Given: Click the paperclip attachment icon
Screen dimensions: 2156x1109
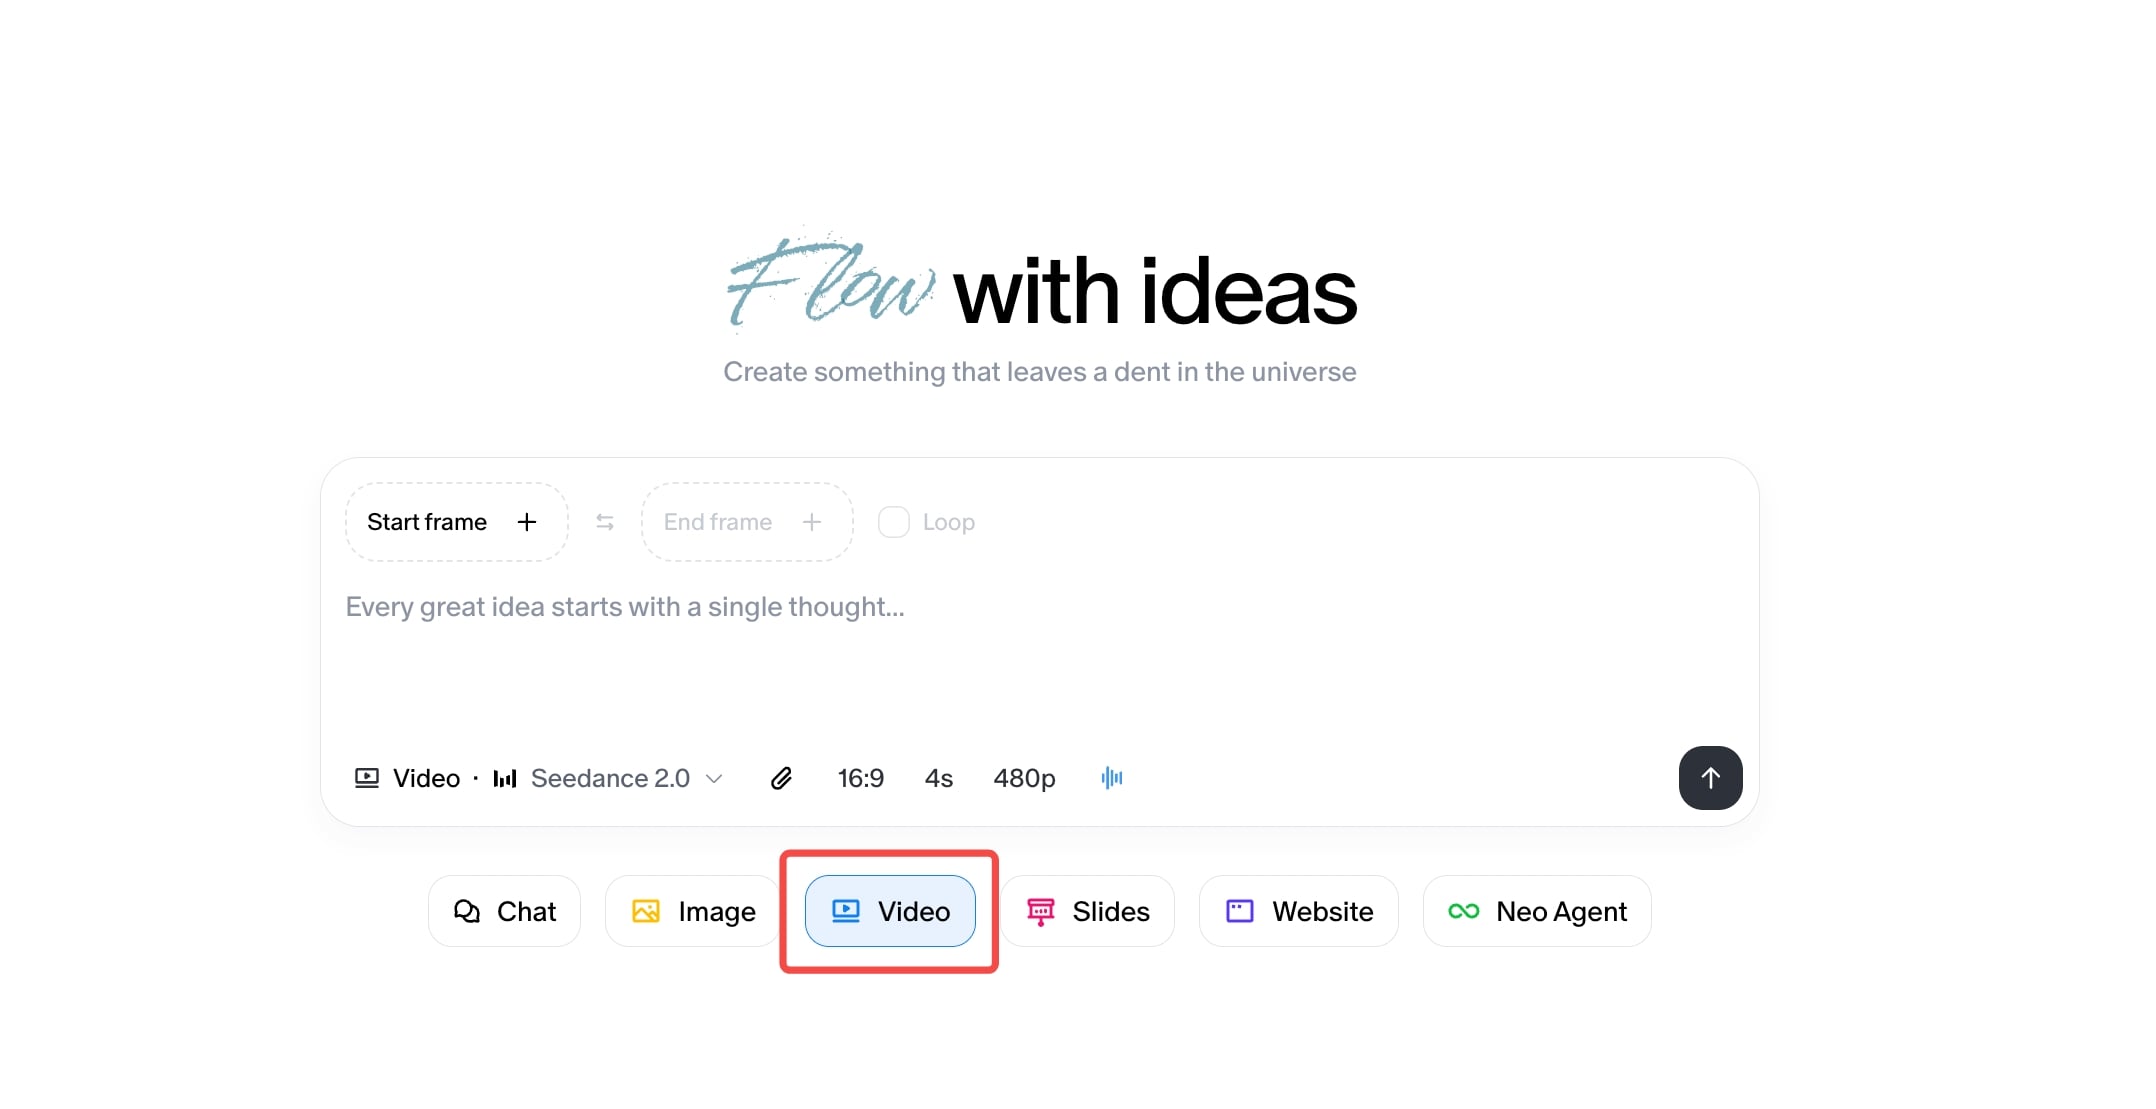Looking at the screenshot, I should [x=781, y=778].
